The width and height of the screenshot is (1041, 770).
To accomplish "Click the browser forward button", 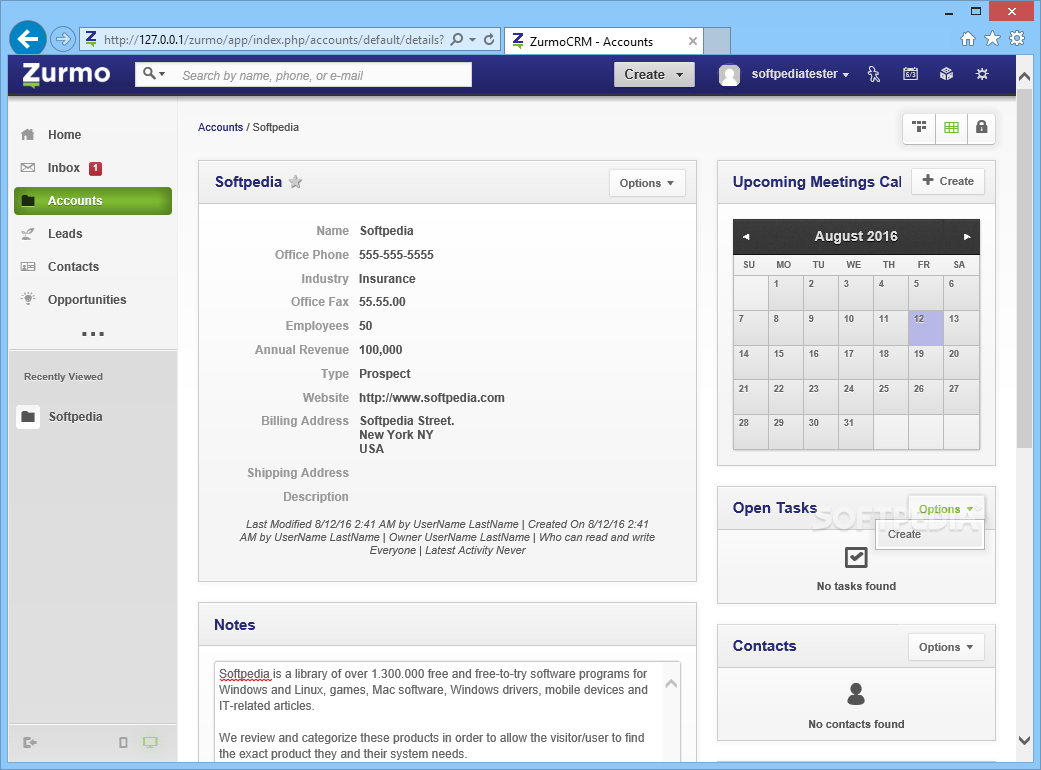I will coord(62,39).
